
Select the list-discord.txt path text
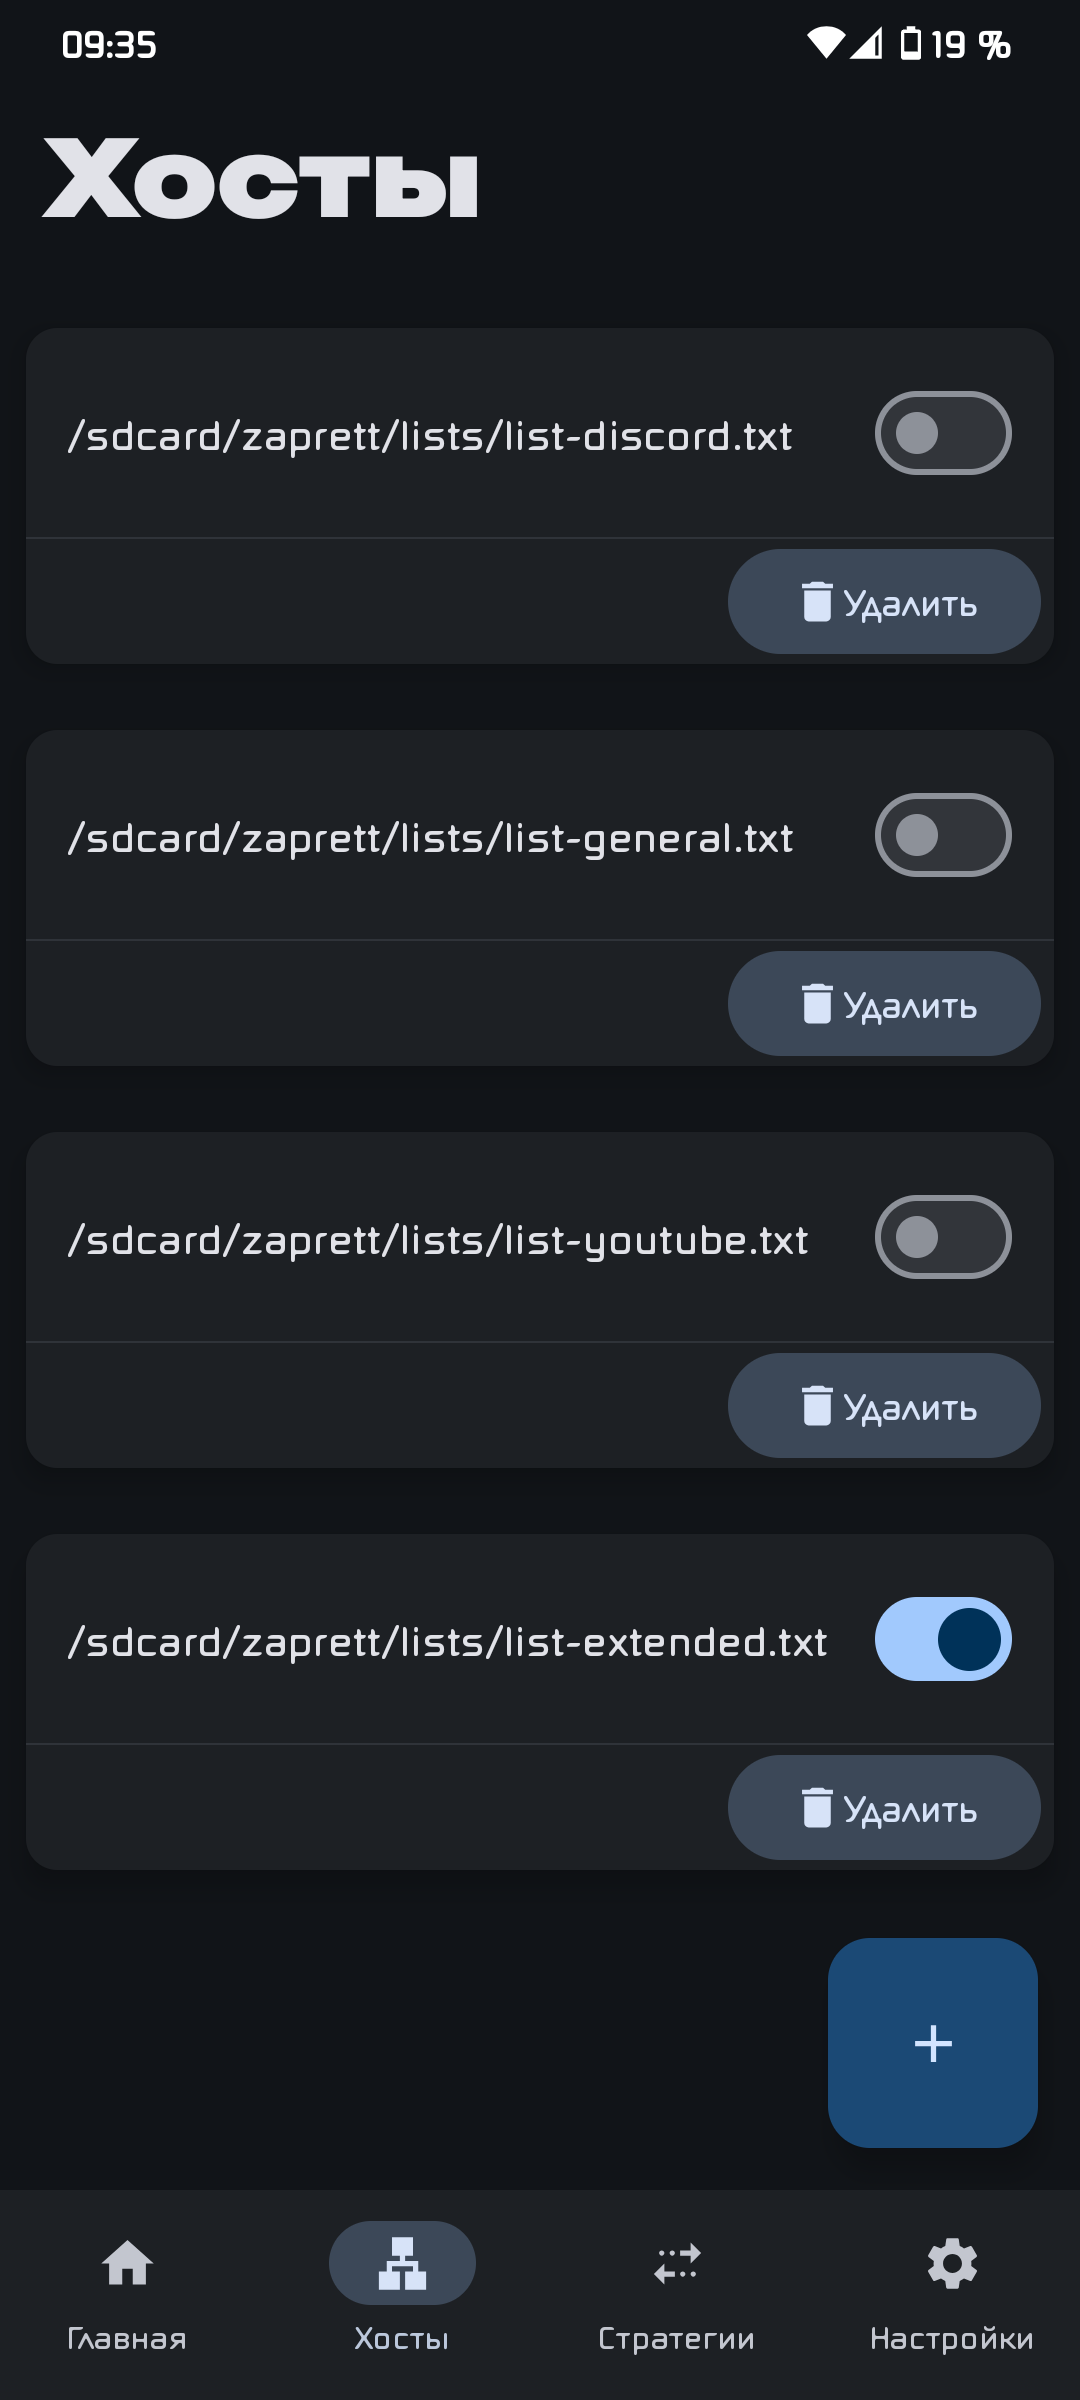(430, 437)
